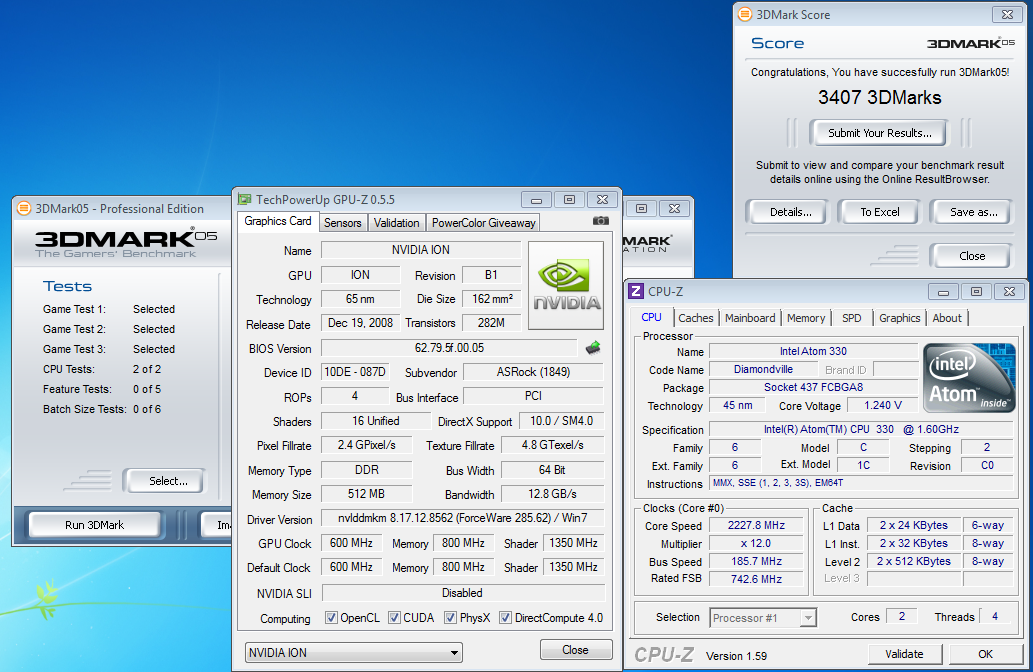The image size is (1033, 672).
Task: Open the Graphics tab in CPU-Z
Action: pyautogui.click(x=900, y=318)
